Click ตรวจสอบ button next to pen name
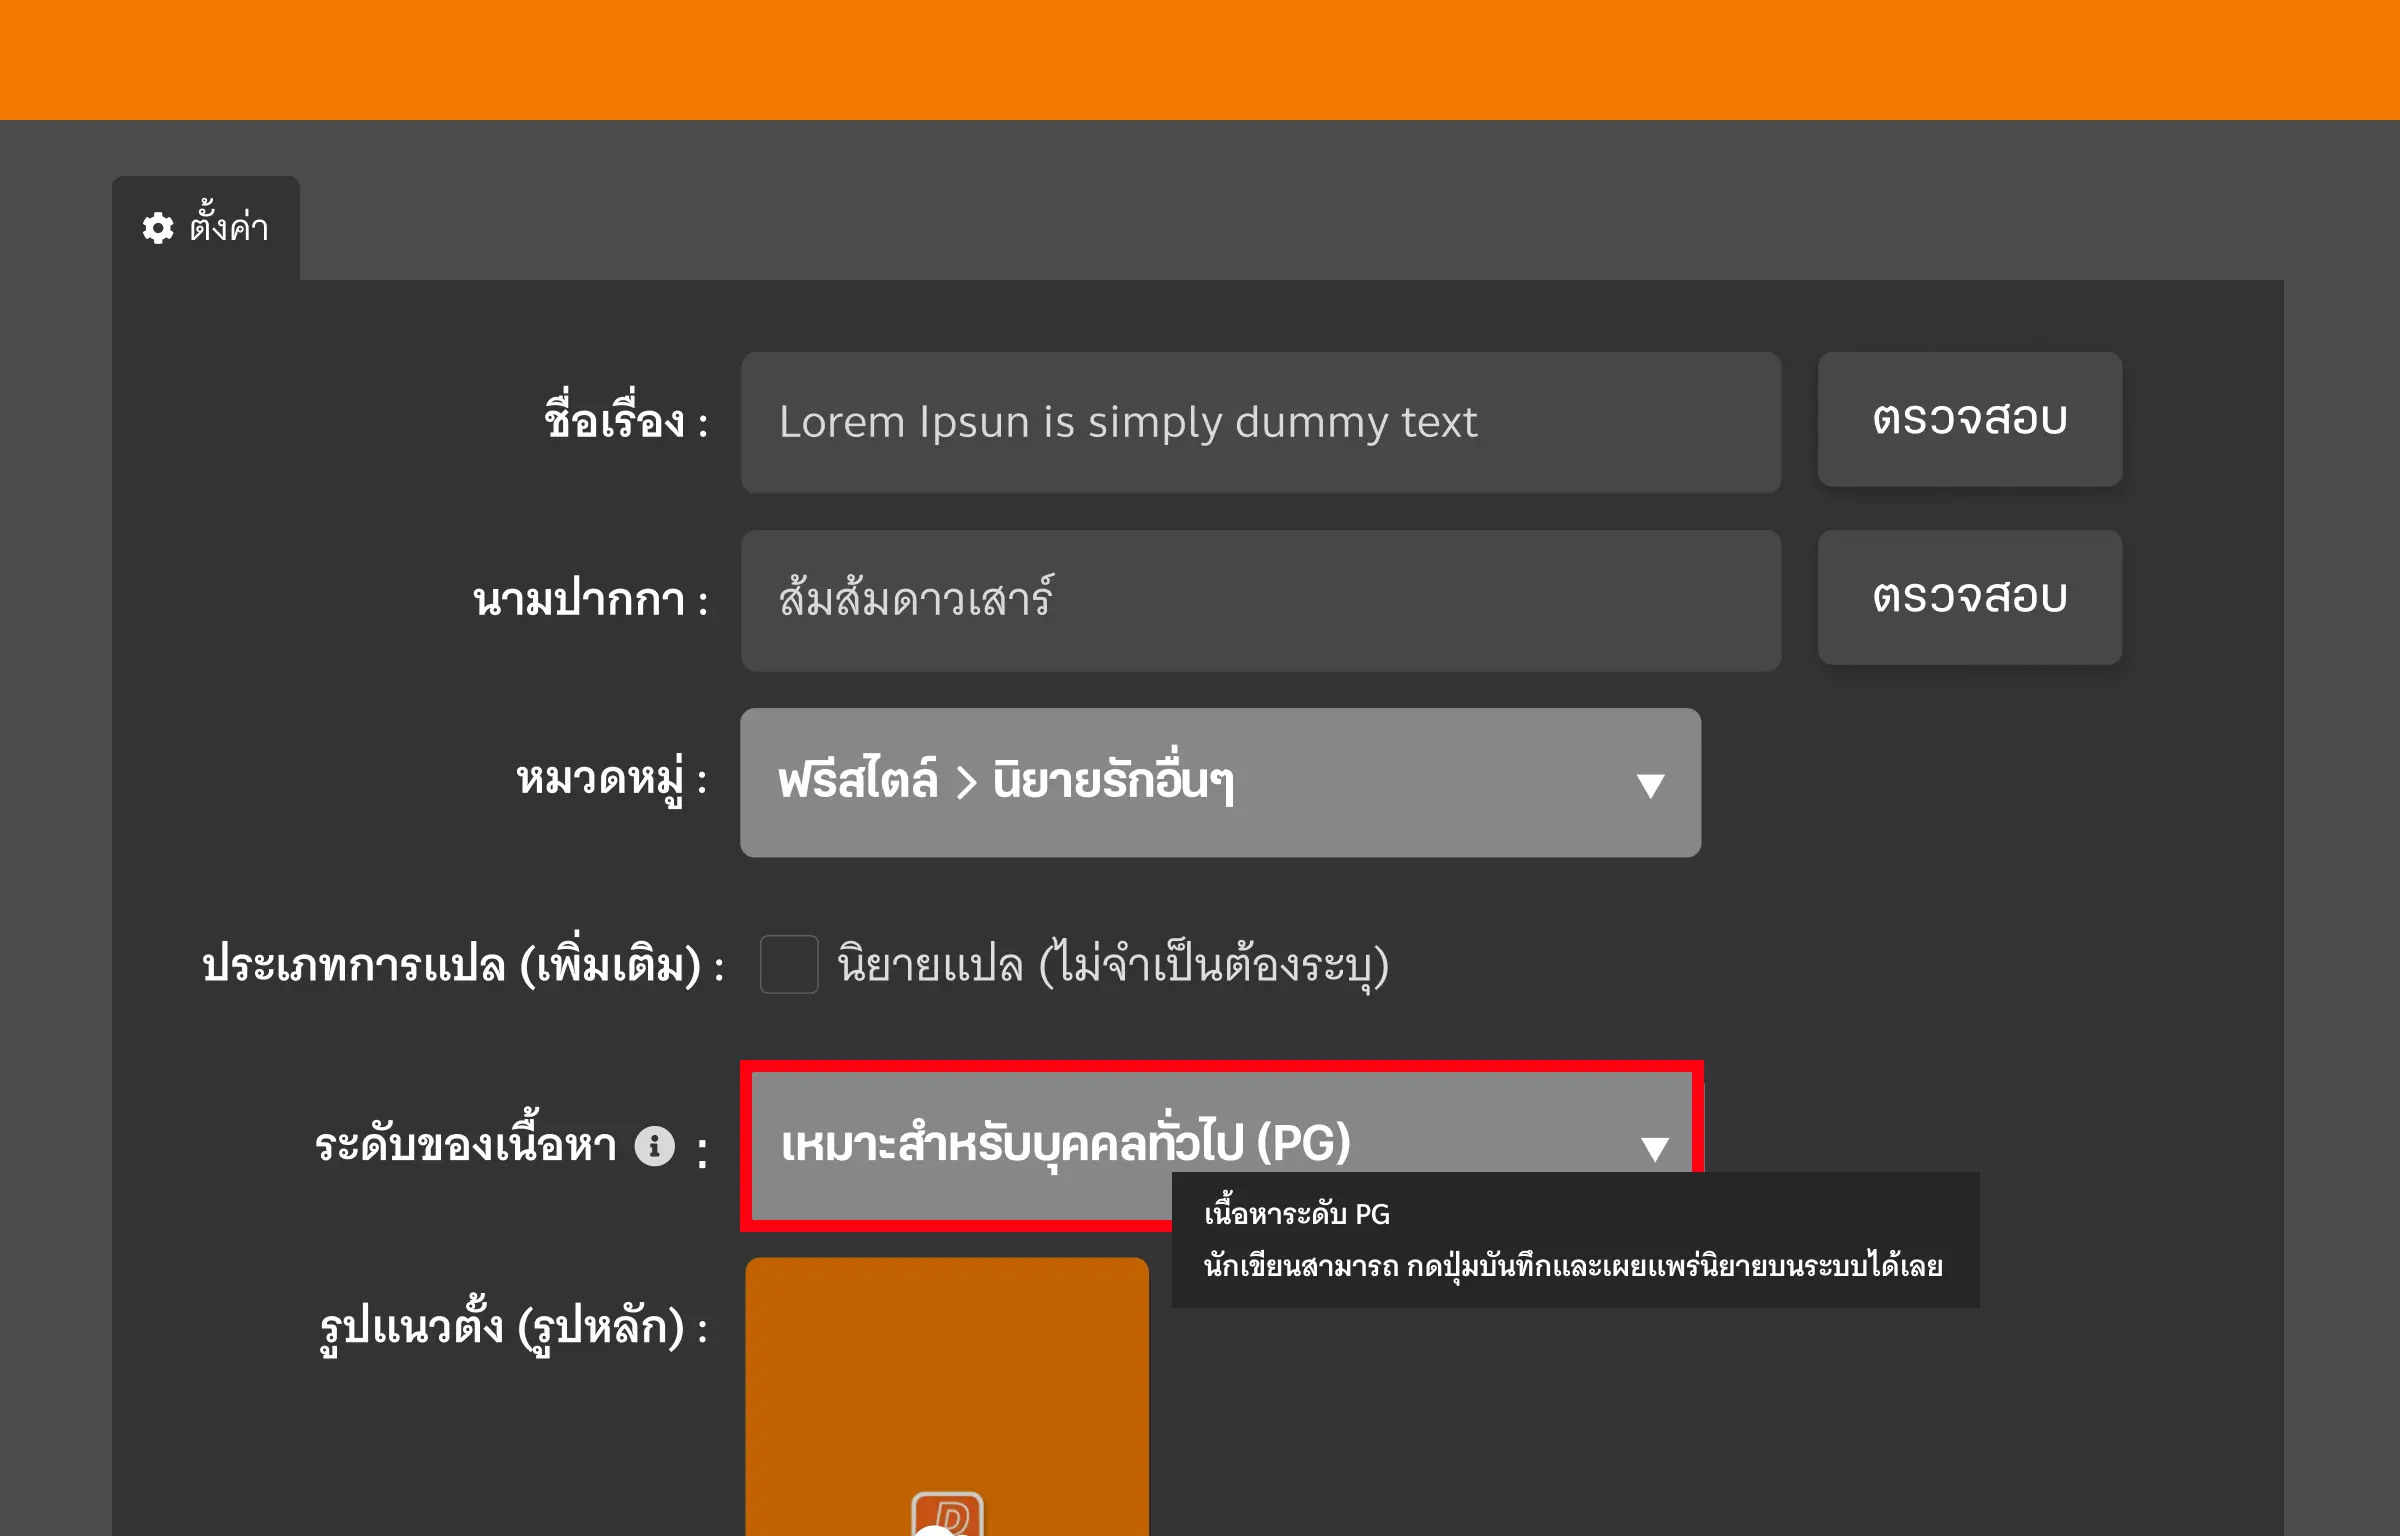The height and width of the screenshot is (1536, 2400). coord(1969,597)
